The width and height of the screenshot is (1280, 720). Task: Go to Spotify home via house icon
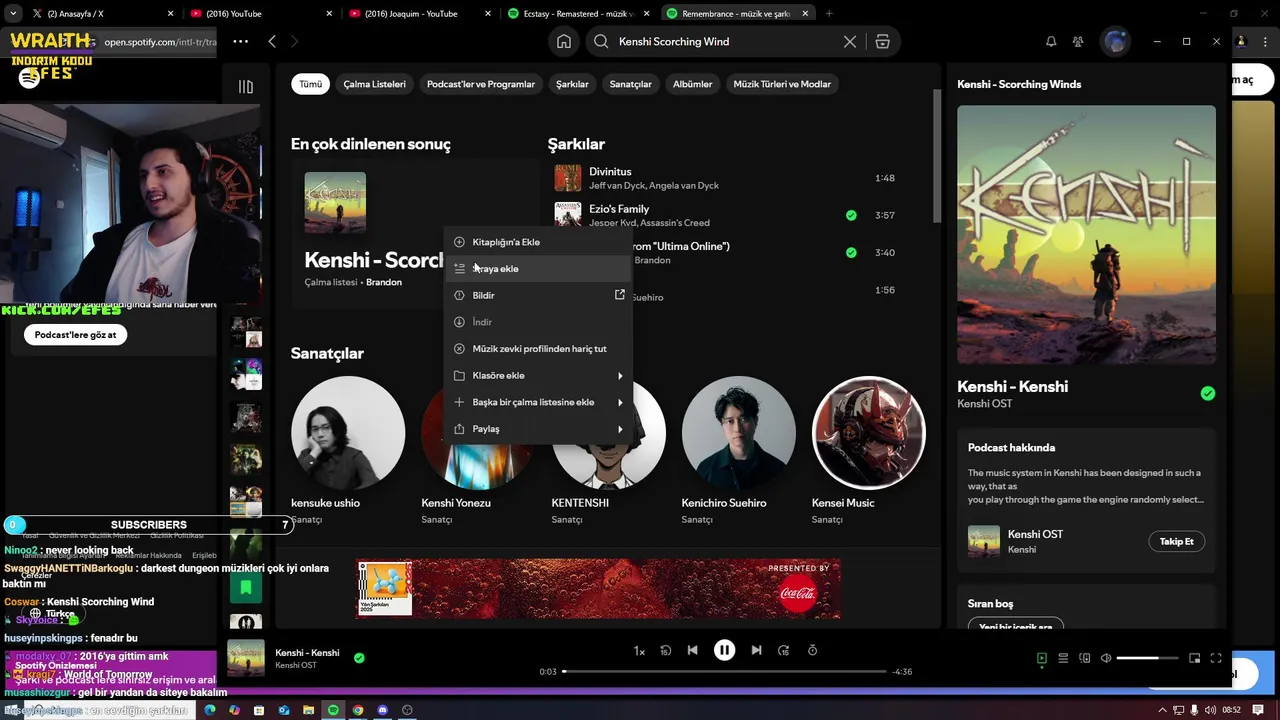564,42
